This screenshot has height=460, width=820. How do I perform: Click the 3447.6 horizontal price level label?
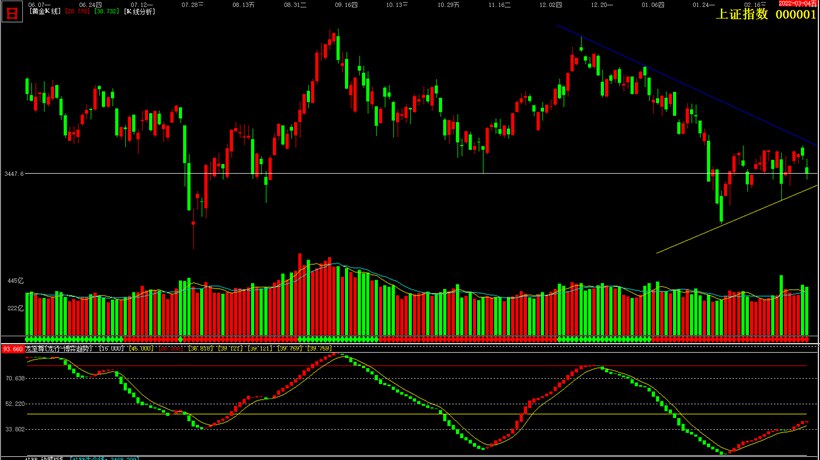[x=14, y=173]
